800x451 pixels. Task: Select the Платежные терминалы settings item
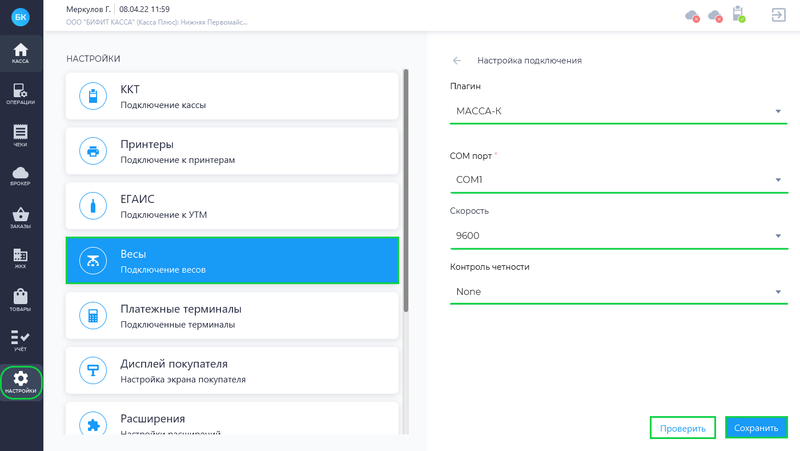[232, 316]
